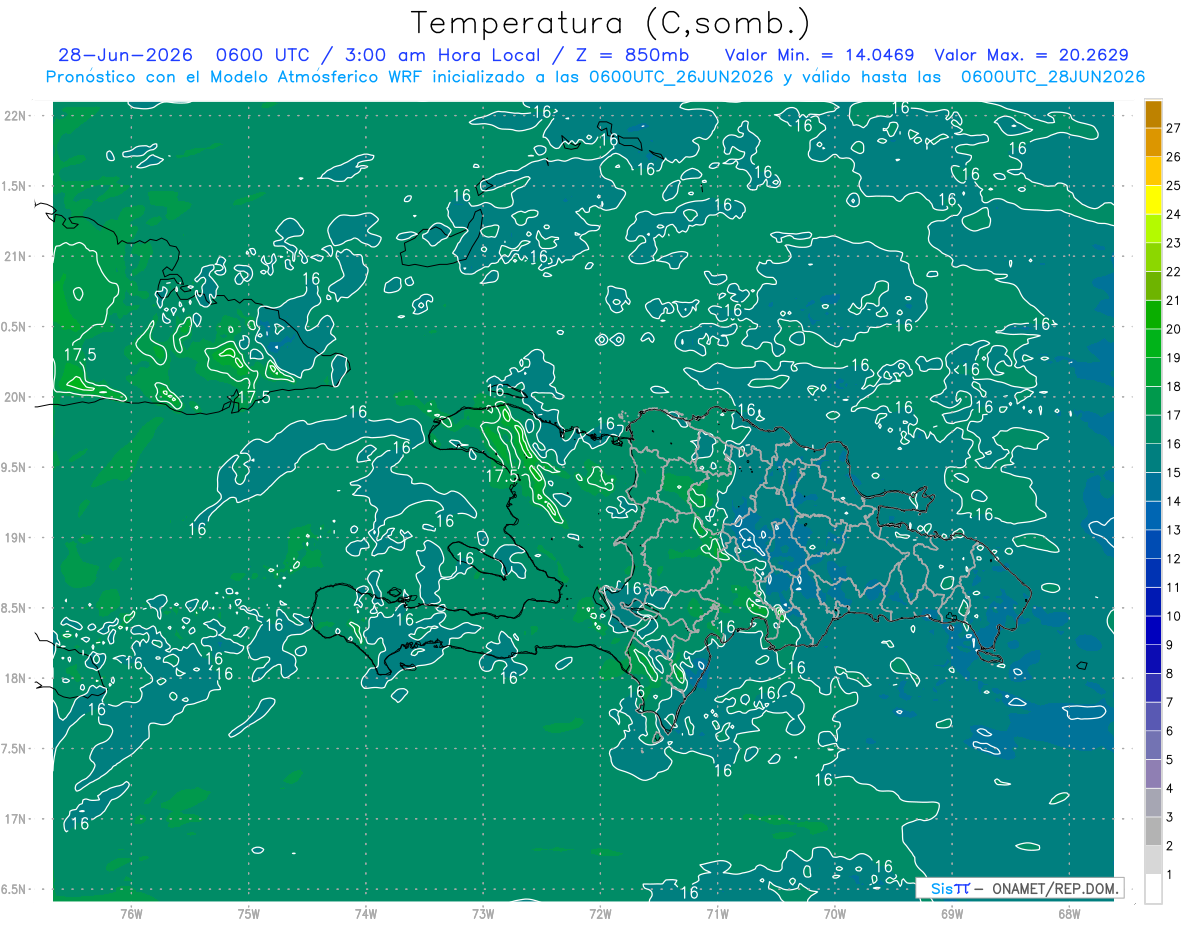This screenshot has height=927, width=1200.
Task: Click the '74W' longitude axis label
Action: (x=366, y=913)
